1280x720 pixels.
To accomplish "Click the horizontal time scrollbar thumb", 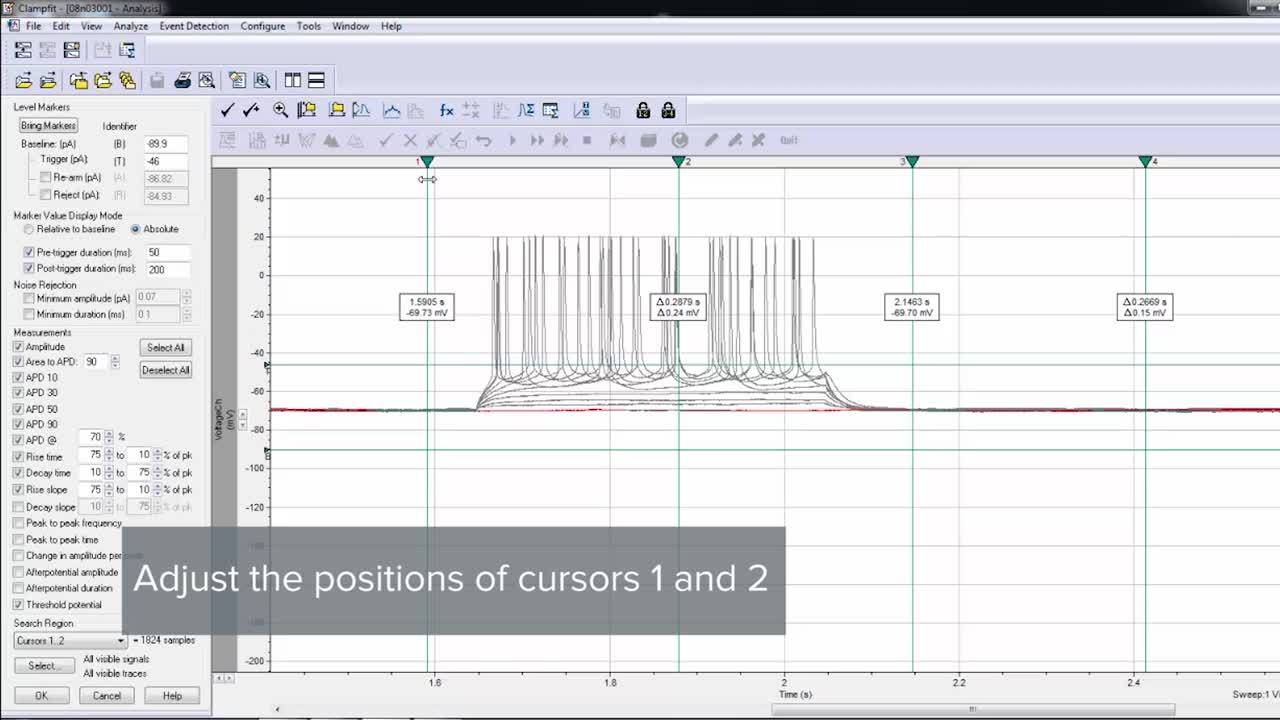I will tap(973, 709).
